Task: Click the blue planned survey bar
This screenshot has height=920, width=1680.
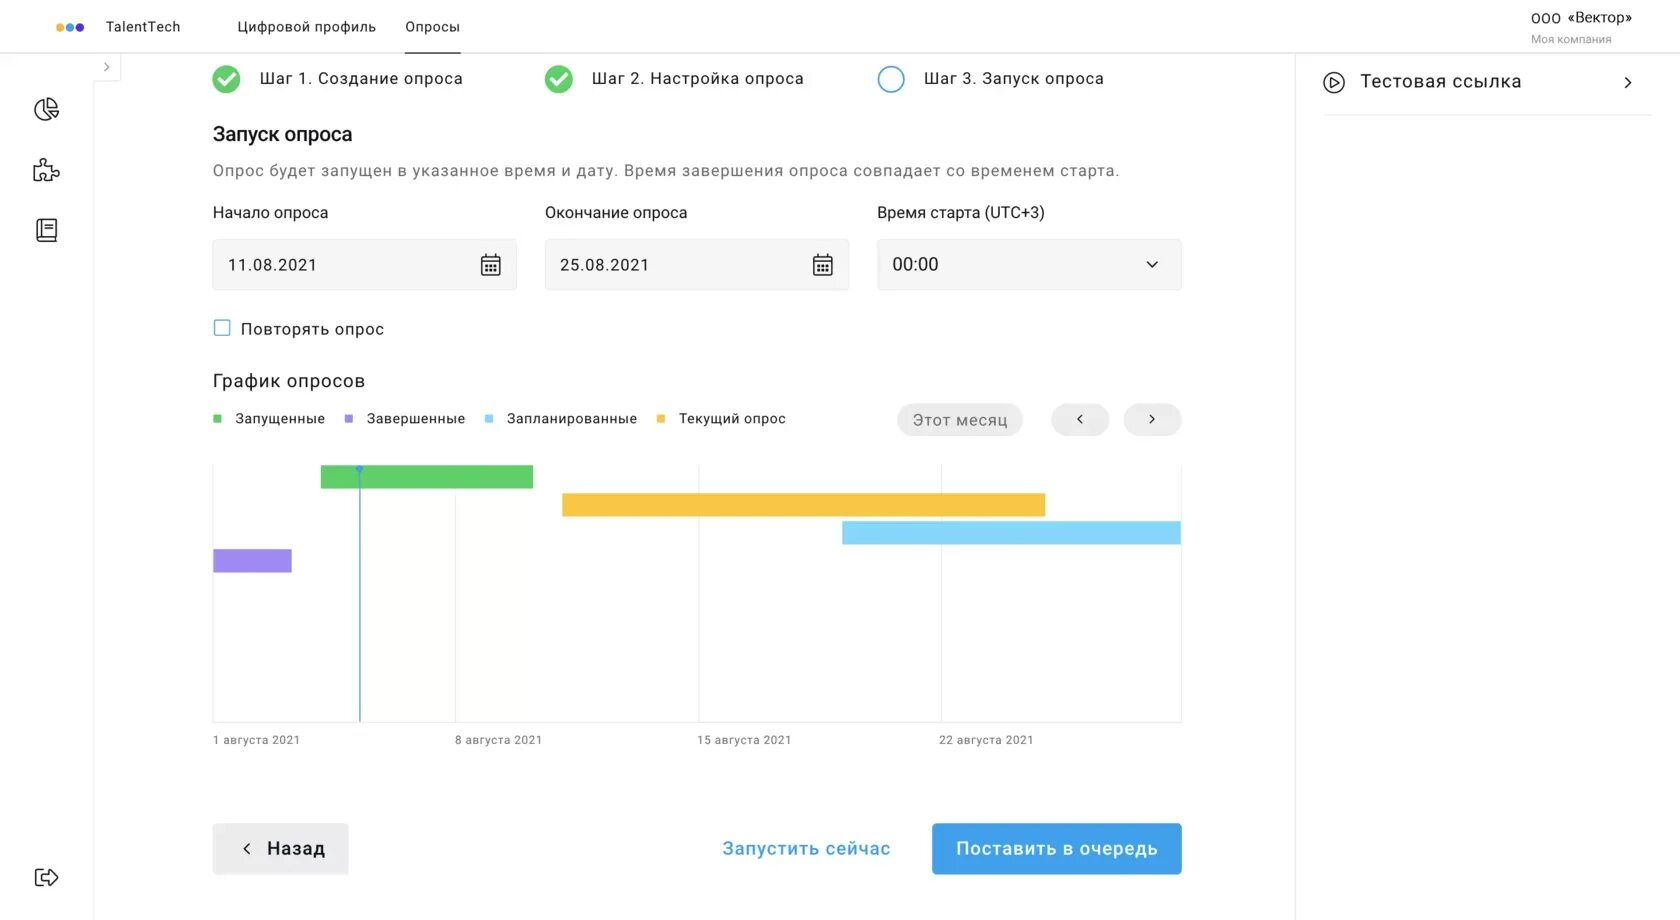Action: click(1011, 533)
